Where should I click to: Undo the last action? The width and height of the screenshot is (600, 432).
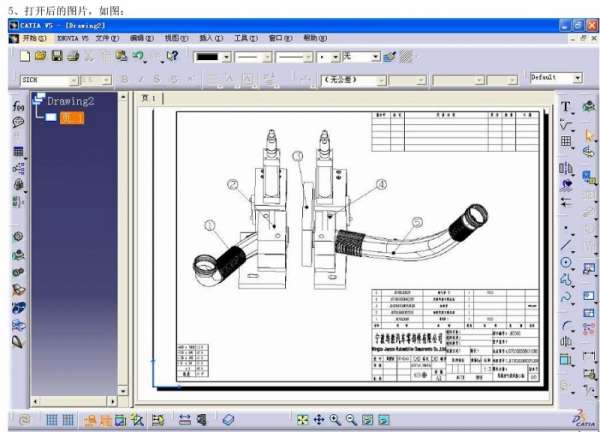(138, 56)
